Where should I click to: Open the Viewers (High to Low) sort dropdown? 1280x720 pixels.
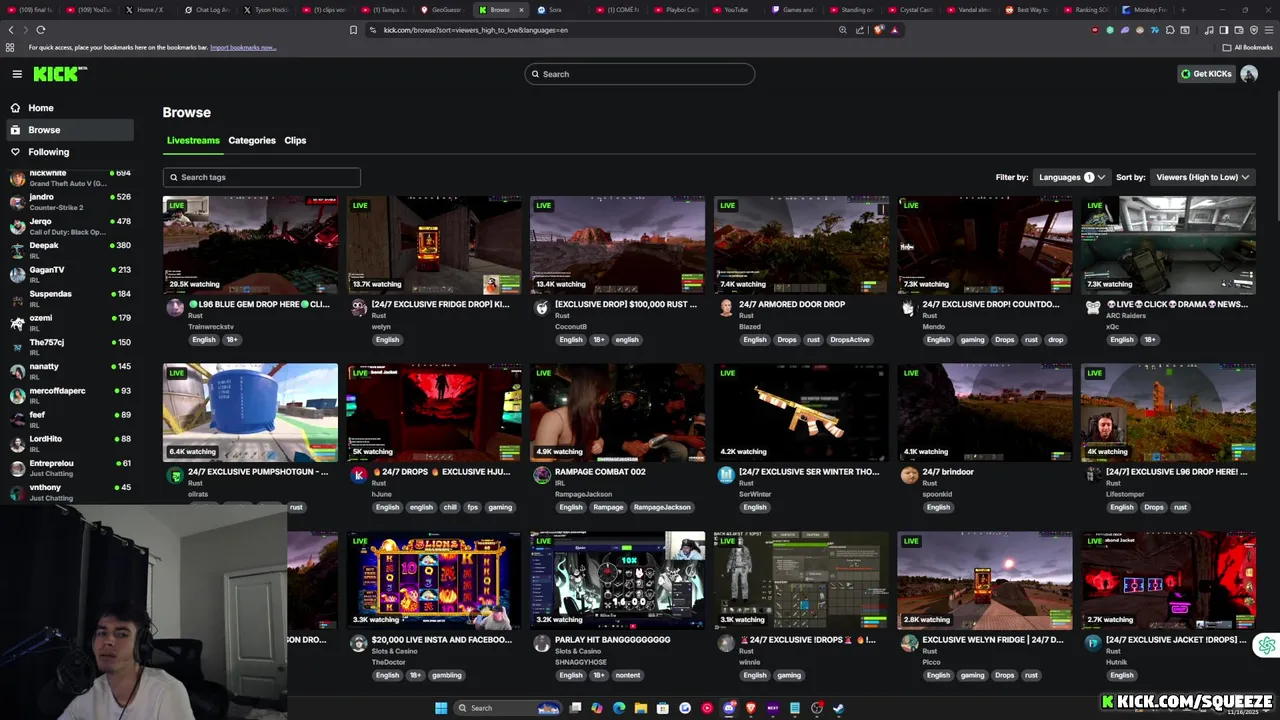coord(1203,177)
